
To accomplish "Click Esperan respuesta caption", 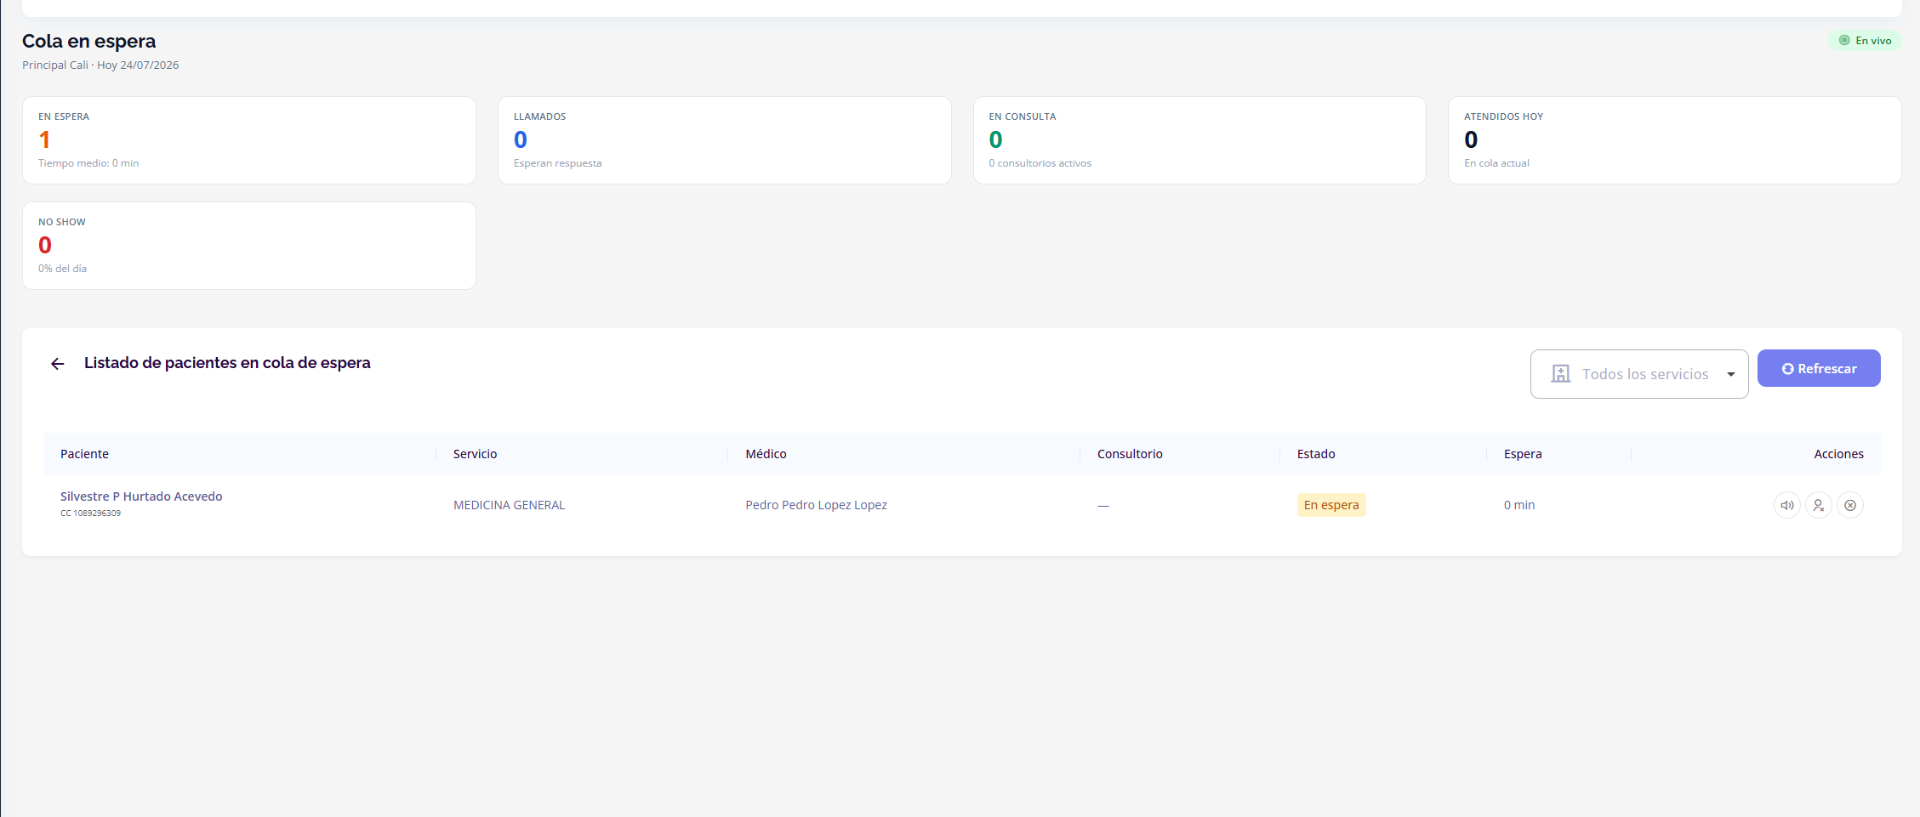I will click(x=558, y=163).
